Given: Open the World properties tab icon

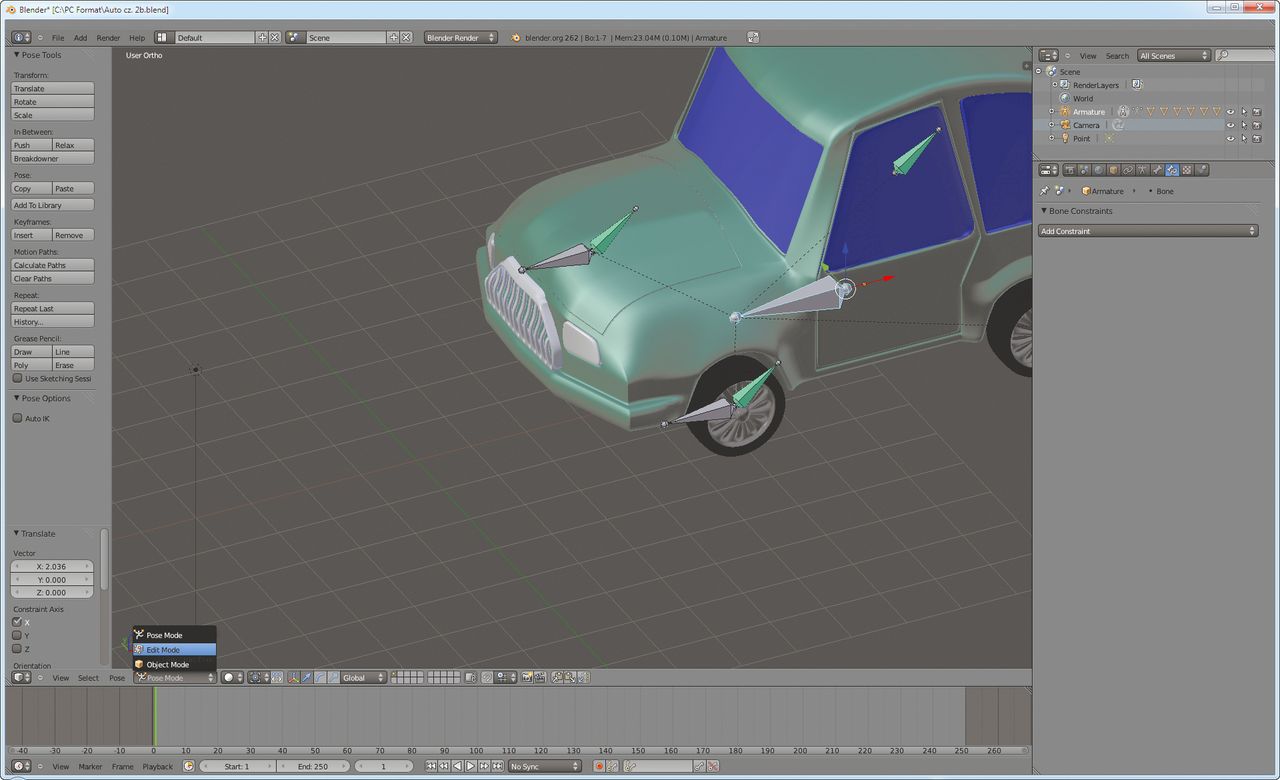Looking at the screenshot, I should click(x=1098, y=170).
